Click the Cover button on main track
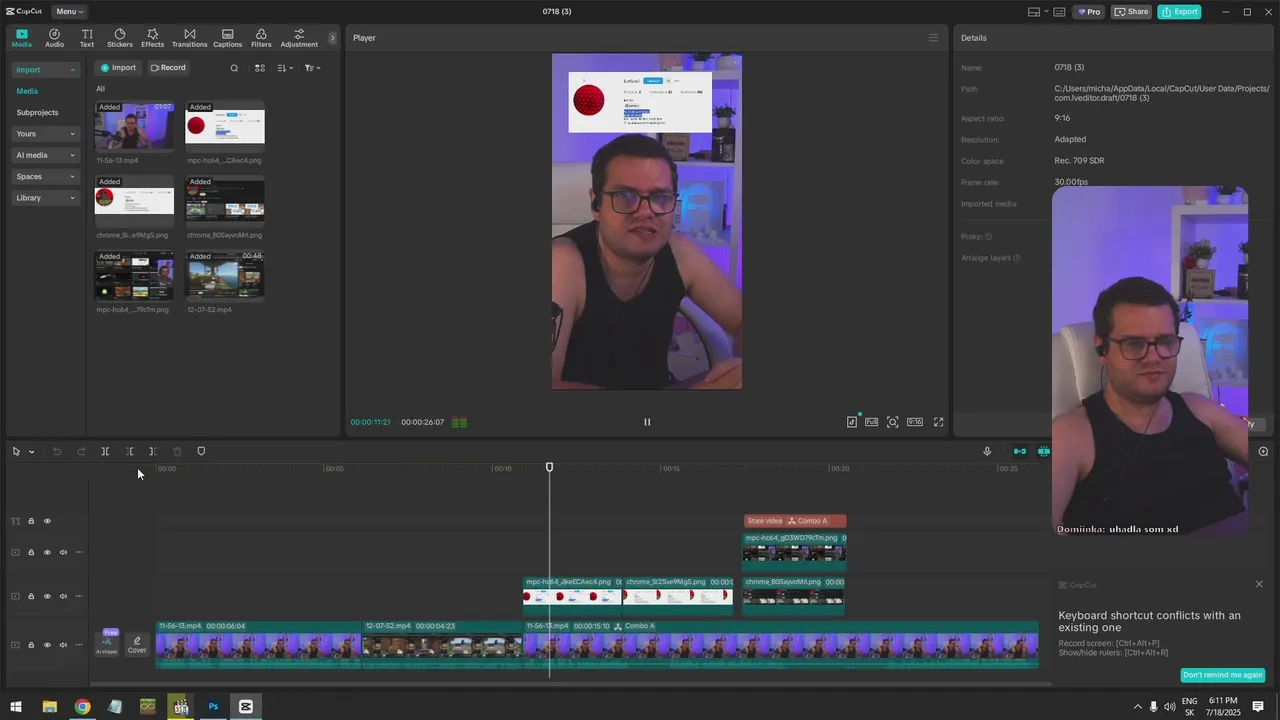1280x720 pixels. click(137, 645)
